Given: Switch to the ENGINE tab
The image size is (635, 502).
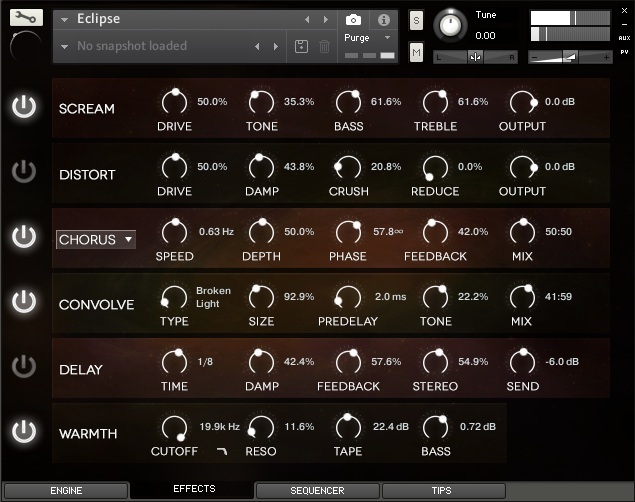Looking at the screenshot, I should click(x=66, y=490).
